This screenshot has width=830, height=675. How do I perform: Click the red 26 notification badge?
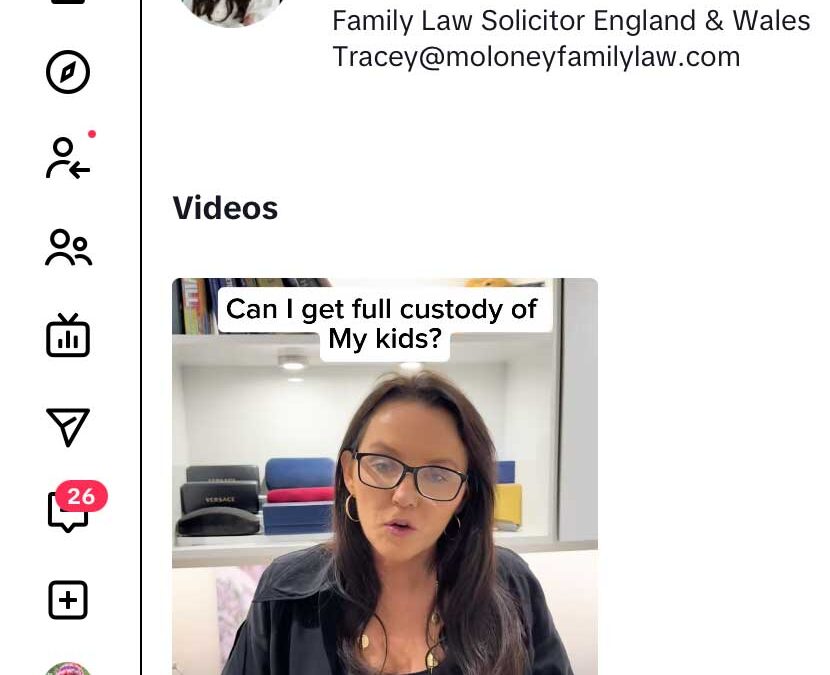point(82,497)
